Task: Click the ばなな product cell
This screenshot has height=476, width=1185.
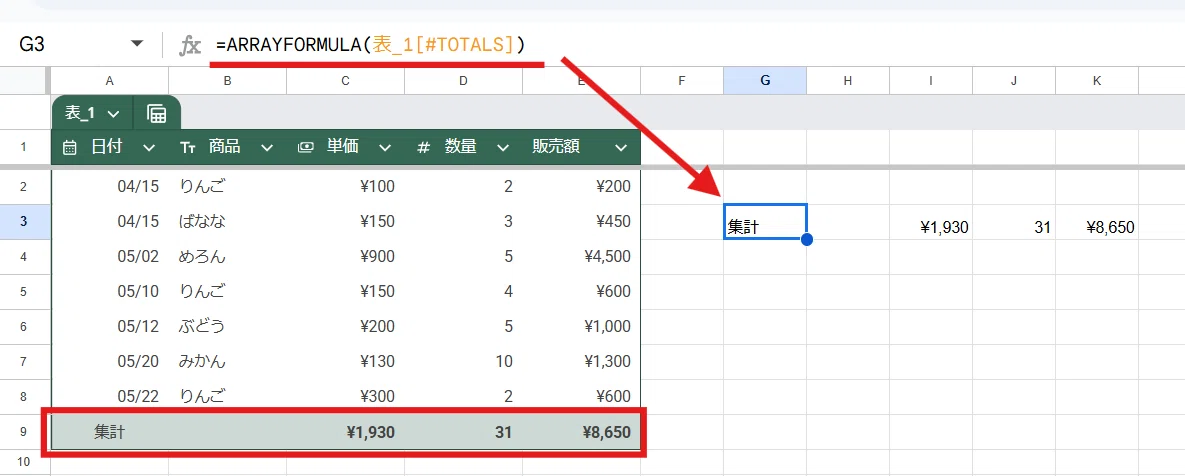Action: click(227, 221)
